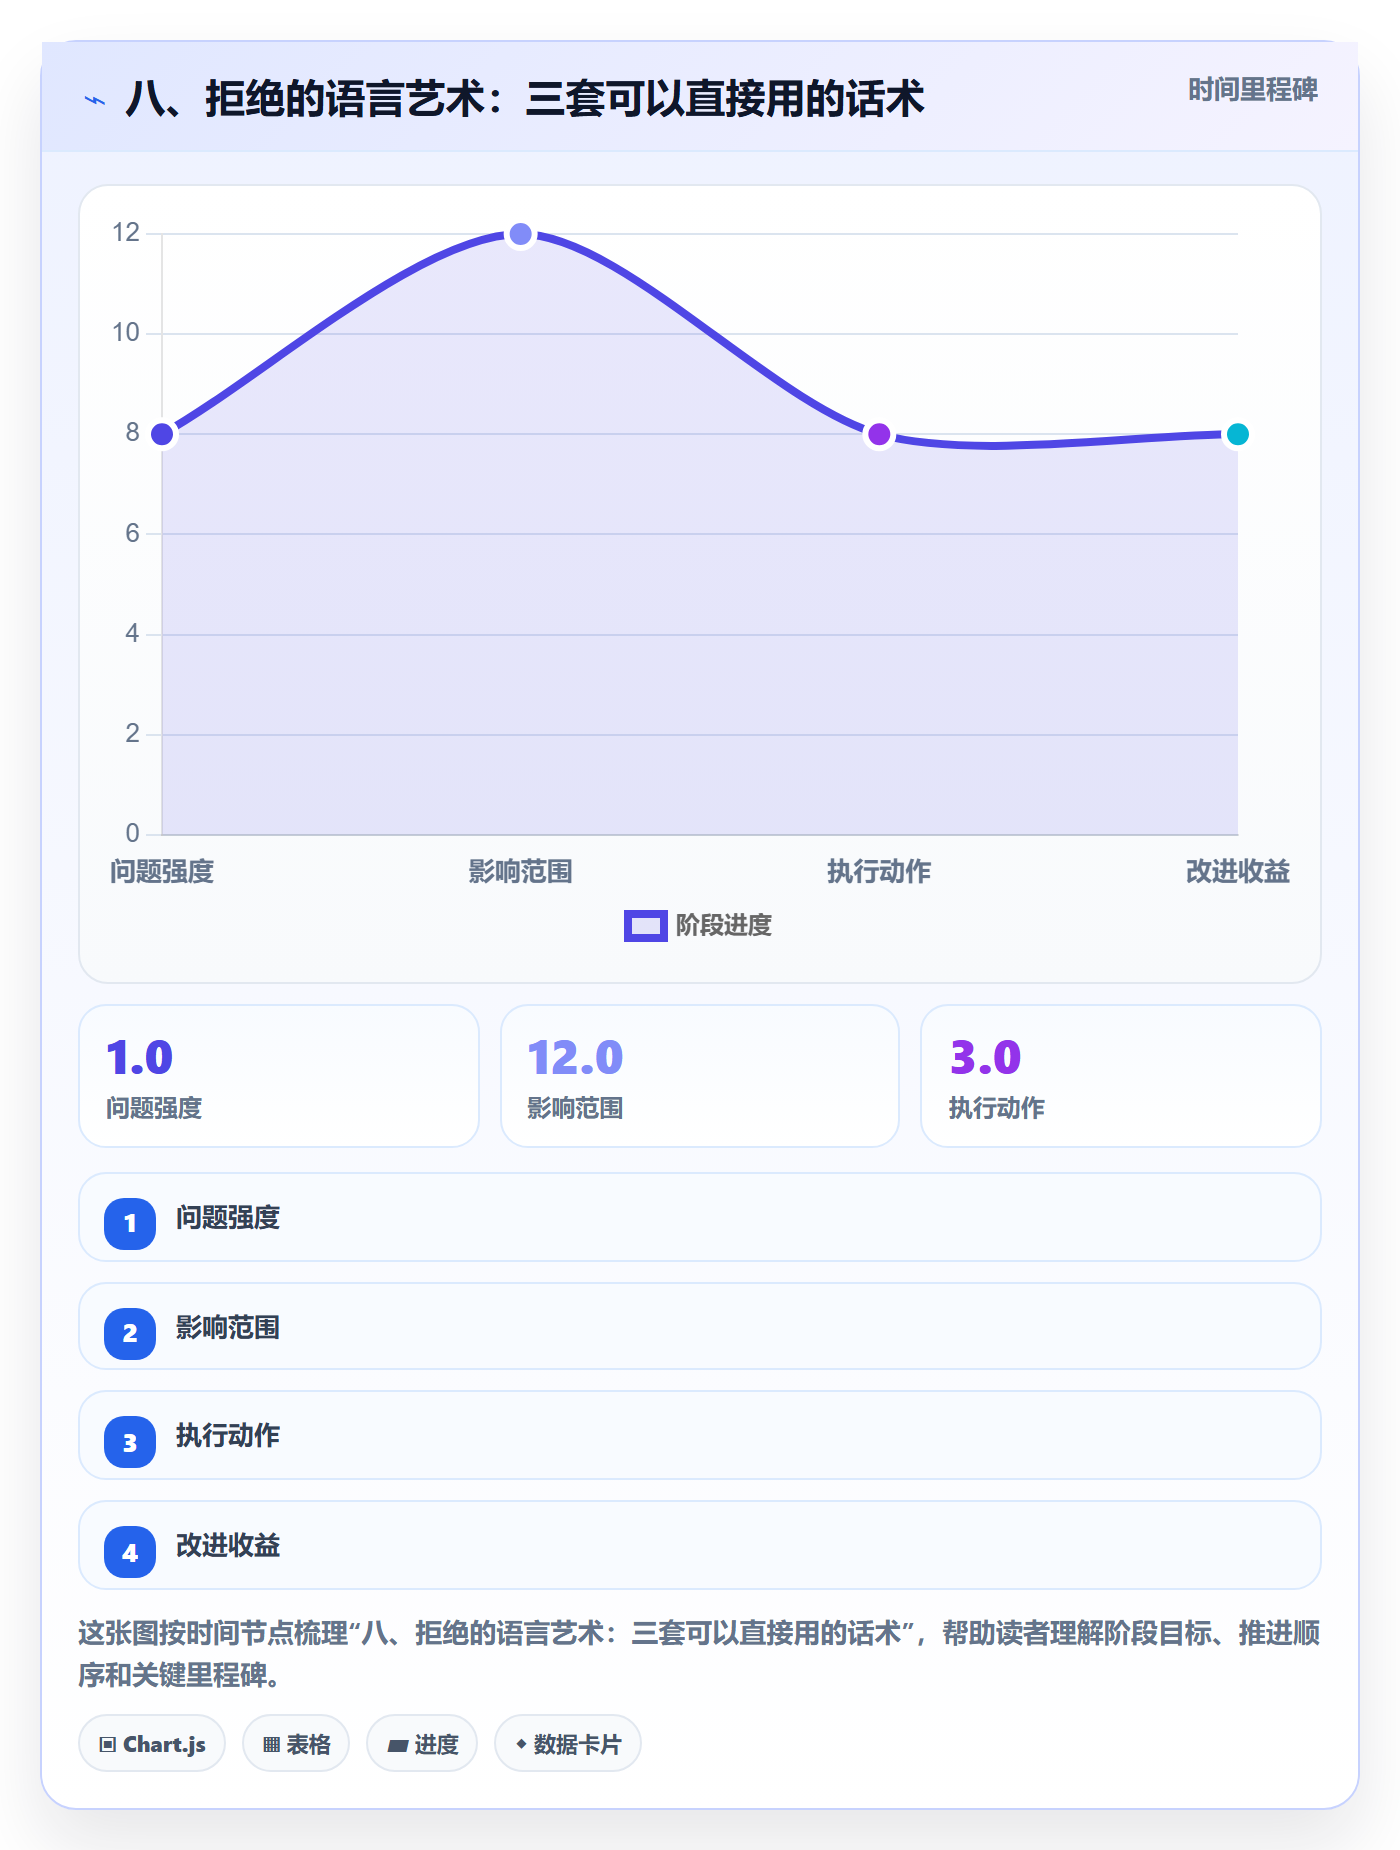Click the 表格 tag chip
This screenshot has height=1850, width=1400.
pos(296,1743)
